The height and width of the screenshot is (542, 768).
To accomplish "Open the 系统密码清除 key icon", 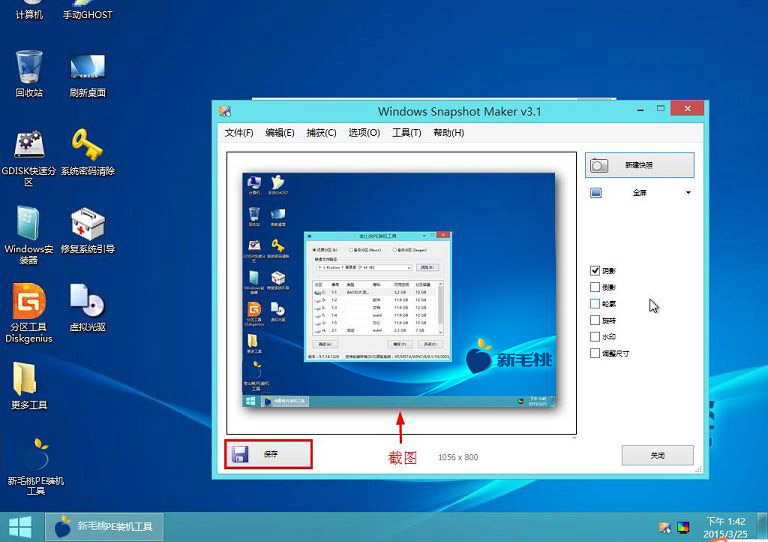I will [x=88, y=152].
